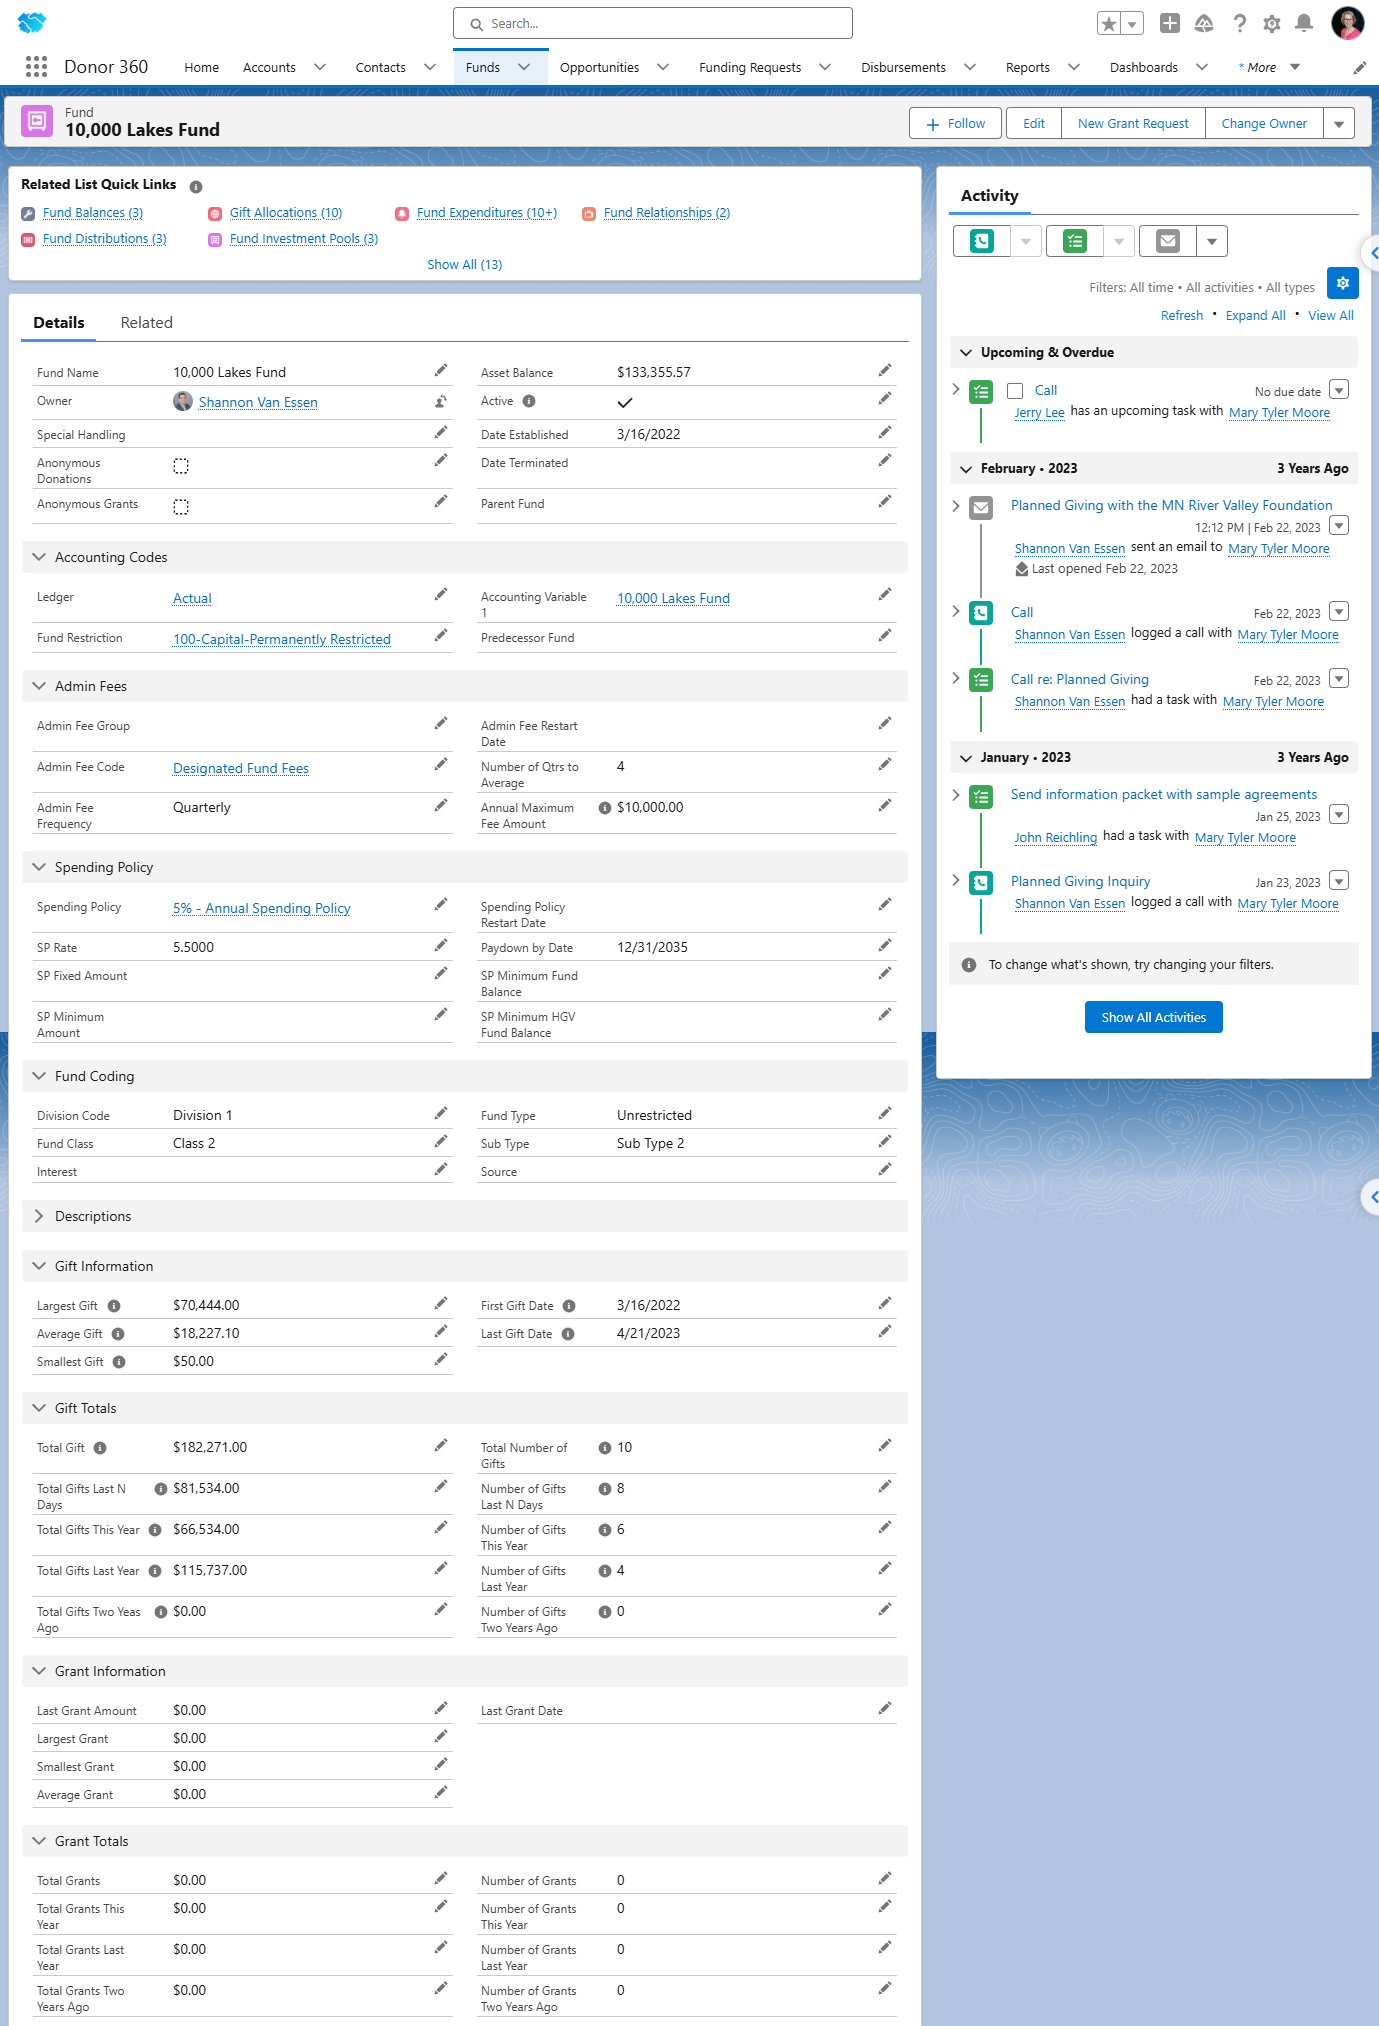This screenshot has width=1379, height=2026.
Task: Edit the SP Rate field pencil
Action: (441, 946)
